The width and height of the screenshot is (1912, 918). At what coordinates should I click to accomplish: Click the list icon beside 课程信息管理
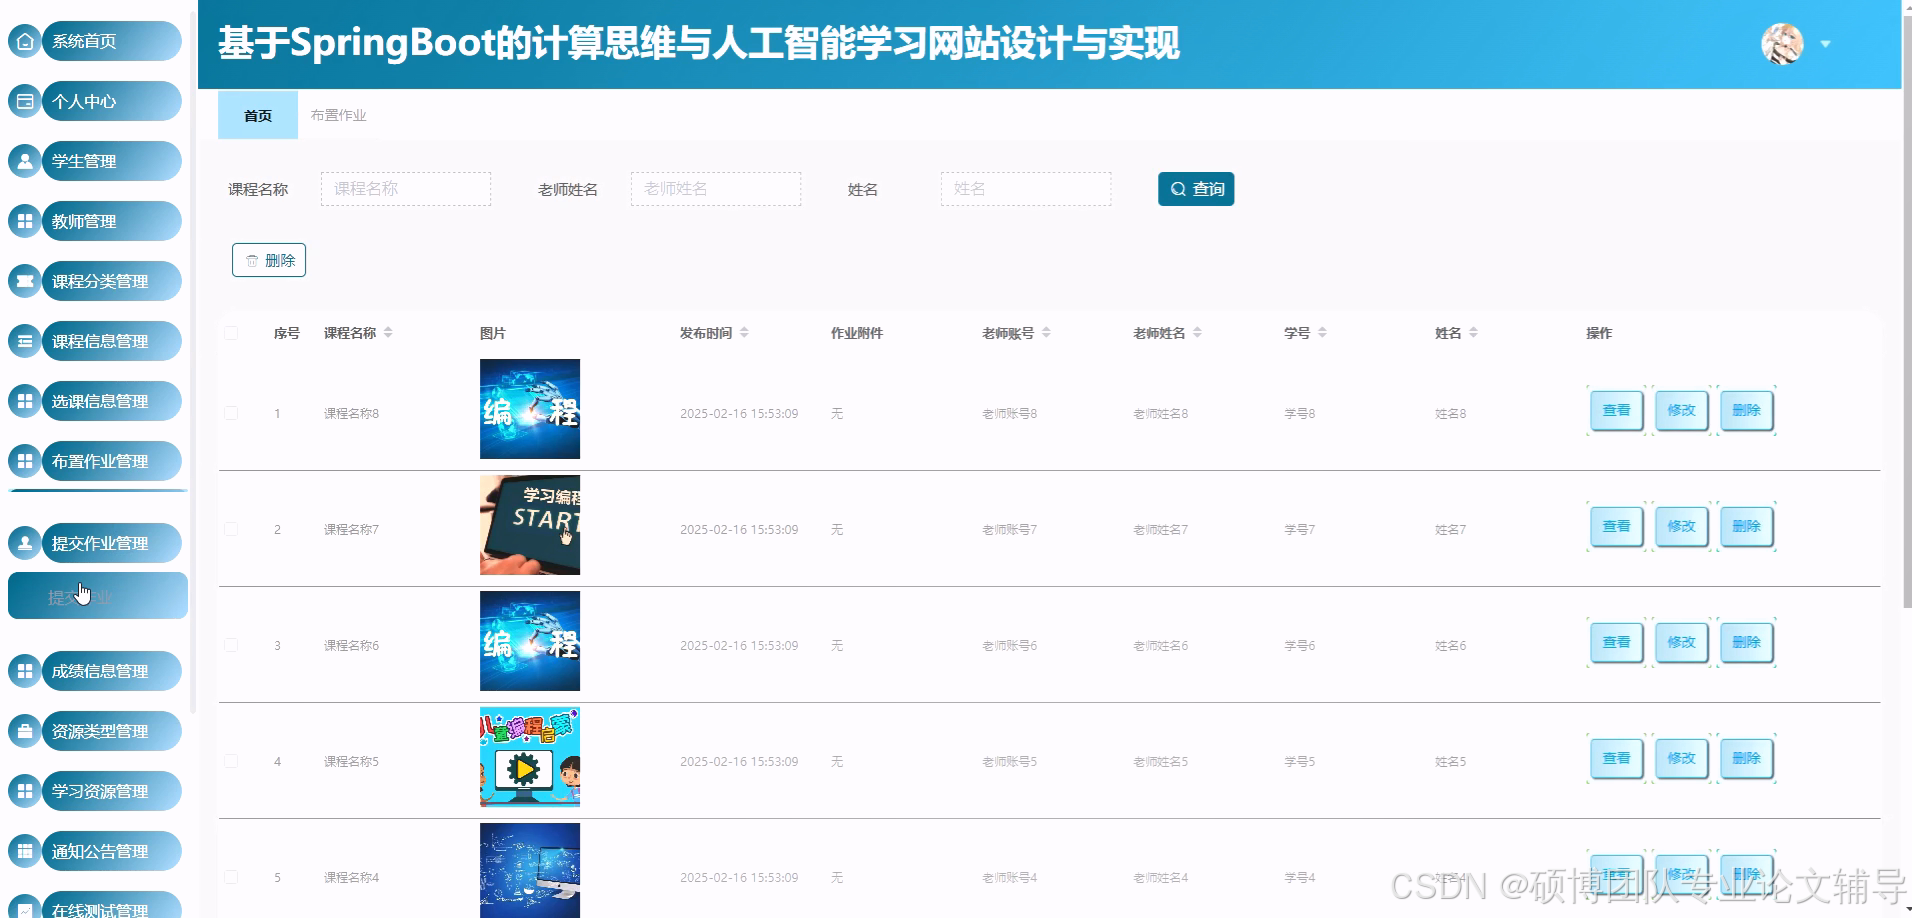click(x=25, y=341)
